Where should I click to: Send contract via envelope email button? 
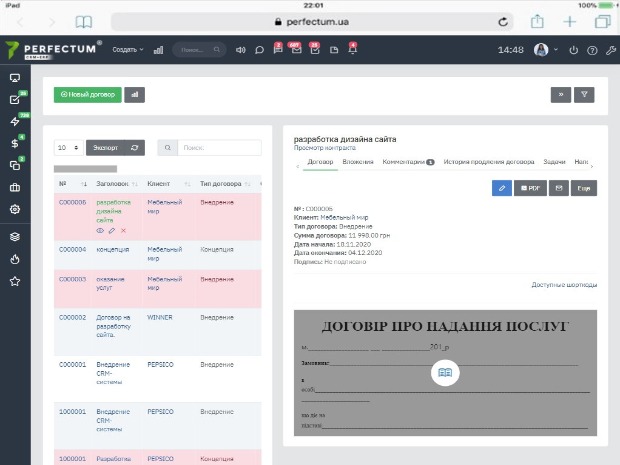coord(559,188)
